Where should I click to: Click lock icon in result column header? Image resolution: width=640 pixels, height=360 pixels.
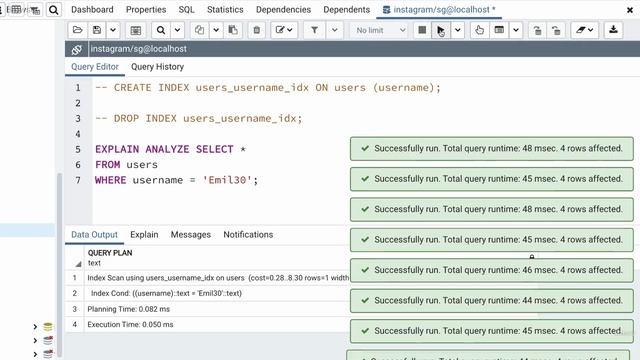(532, 256)
